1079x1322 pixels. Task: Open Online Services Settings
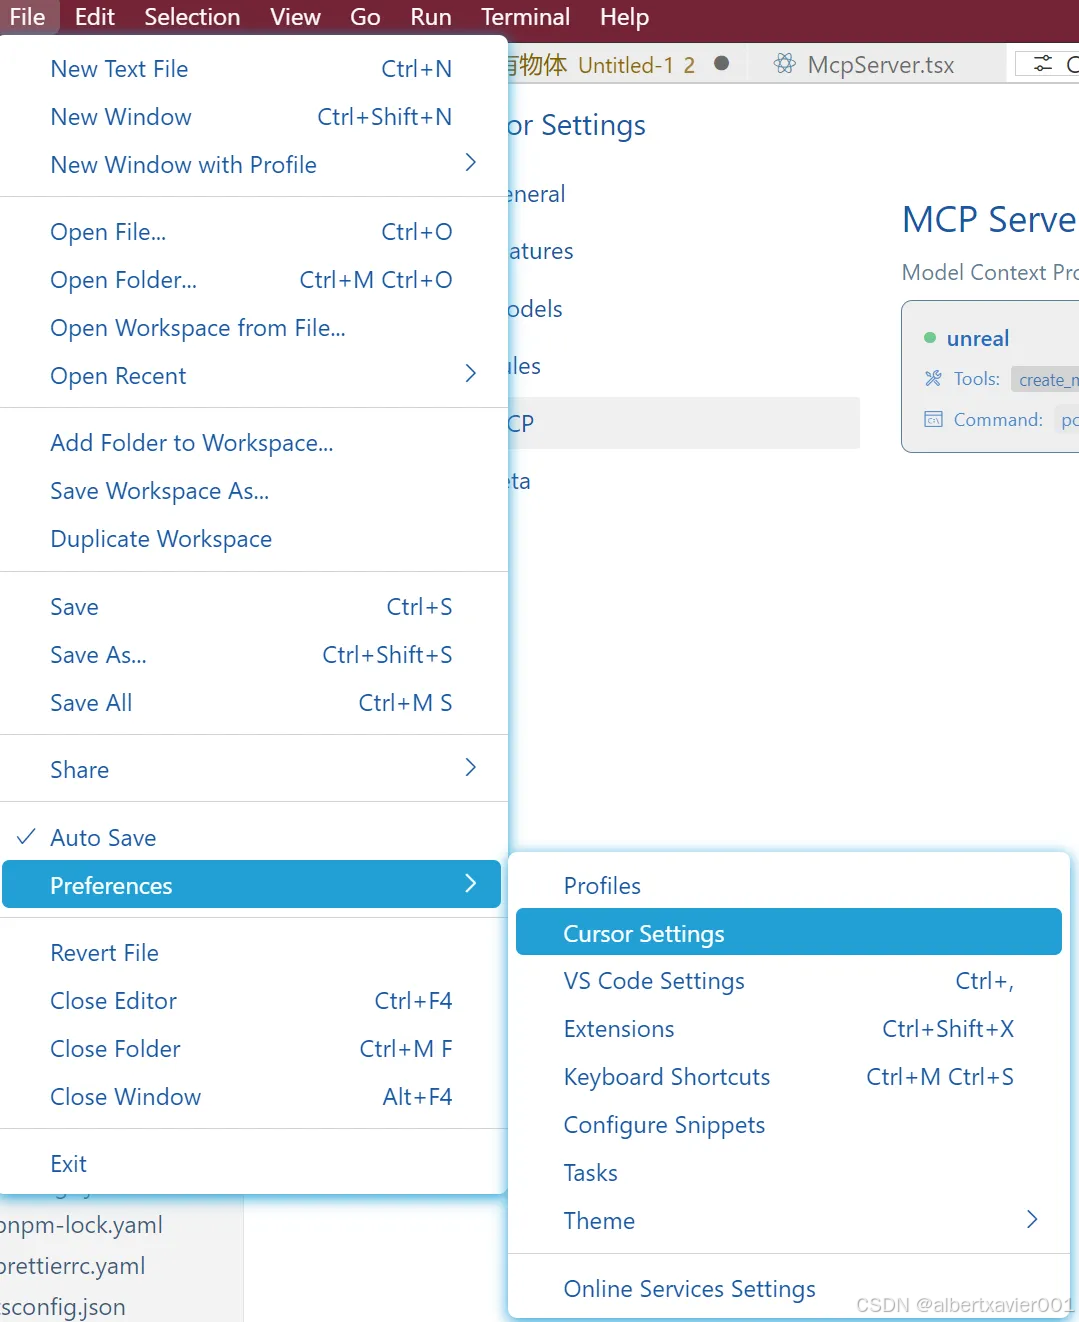[x=788, y=1289]
